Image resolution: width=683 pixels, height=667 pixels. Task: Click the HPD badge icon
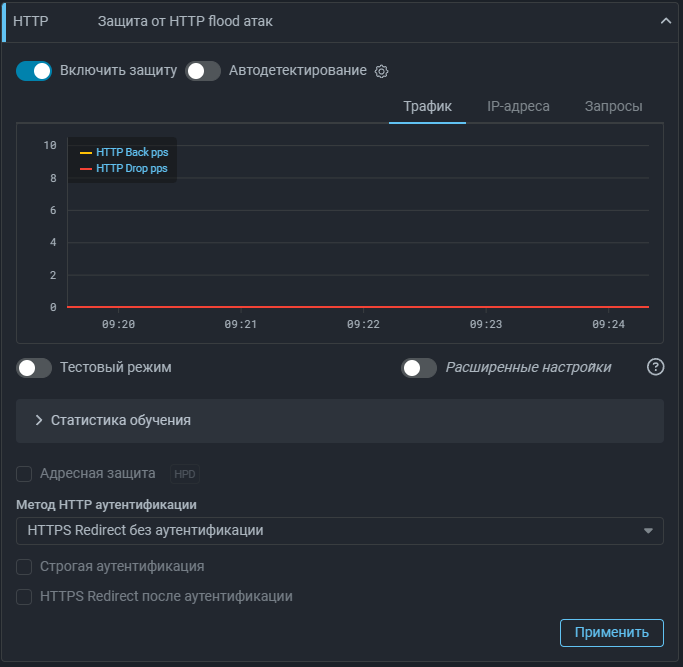(x=185, y=474)
